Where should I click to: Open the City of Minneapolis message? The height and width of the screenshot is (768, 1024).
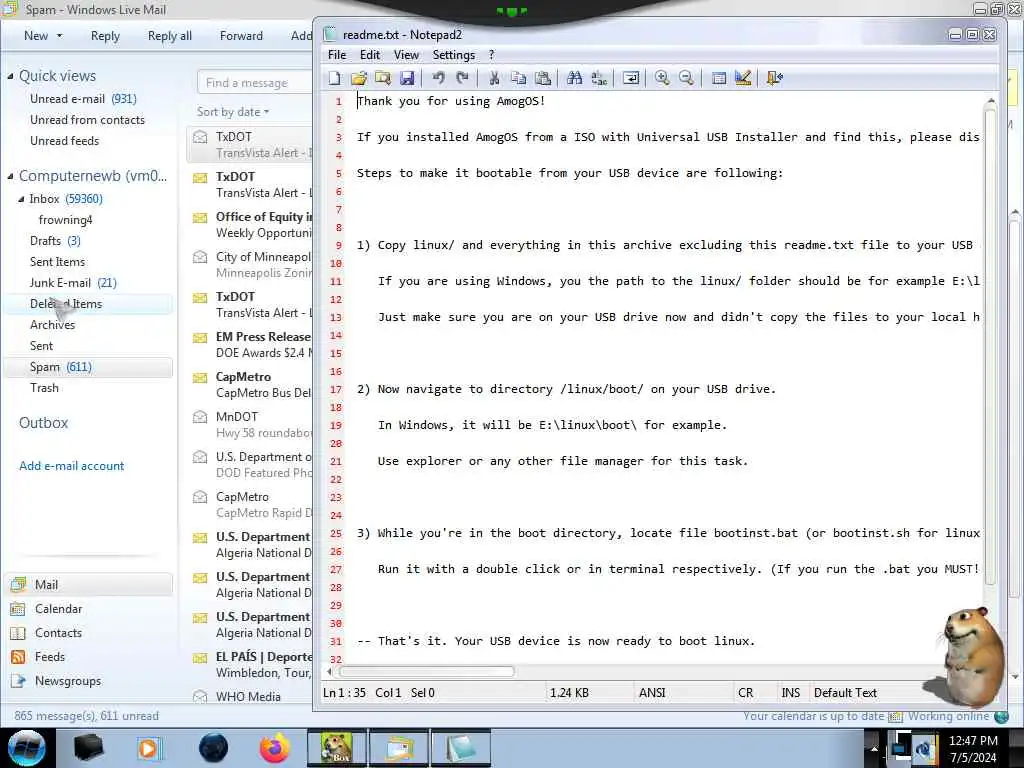251,264
